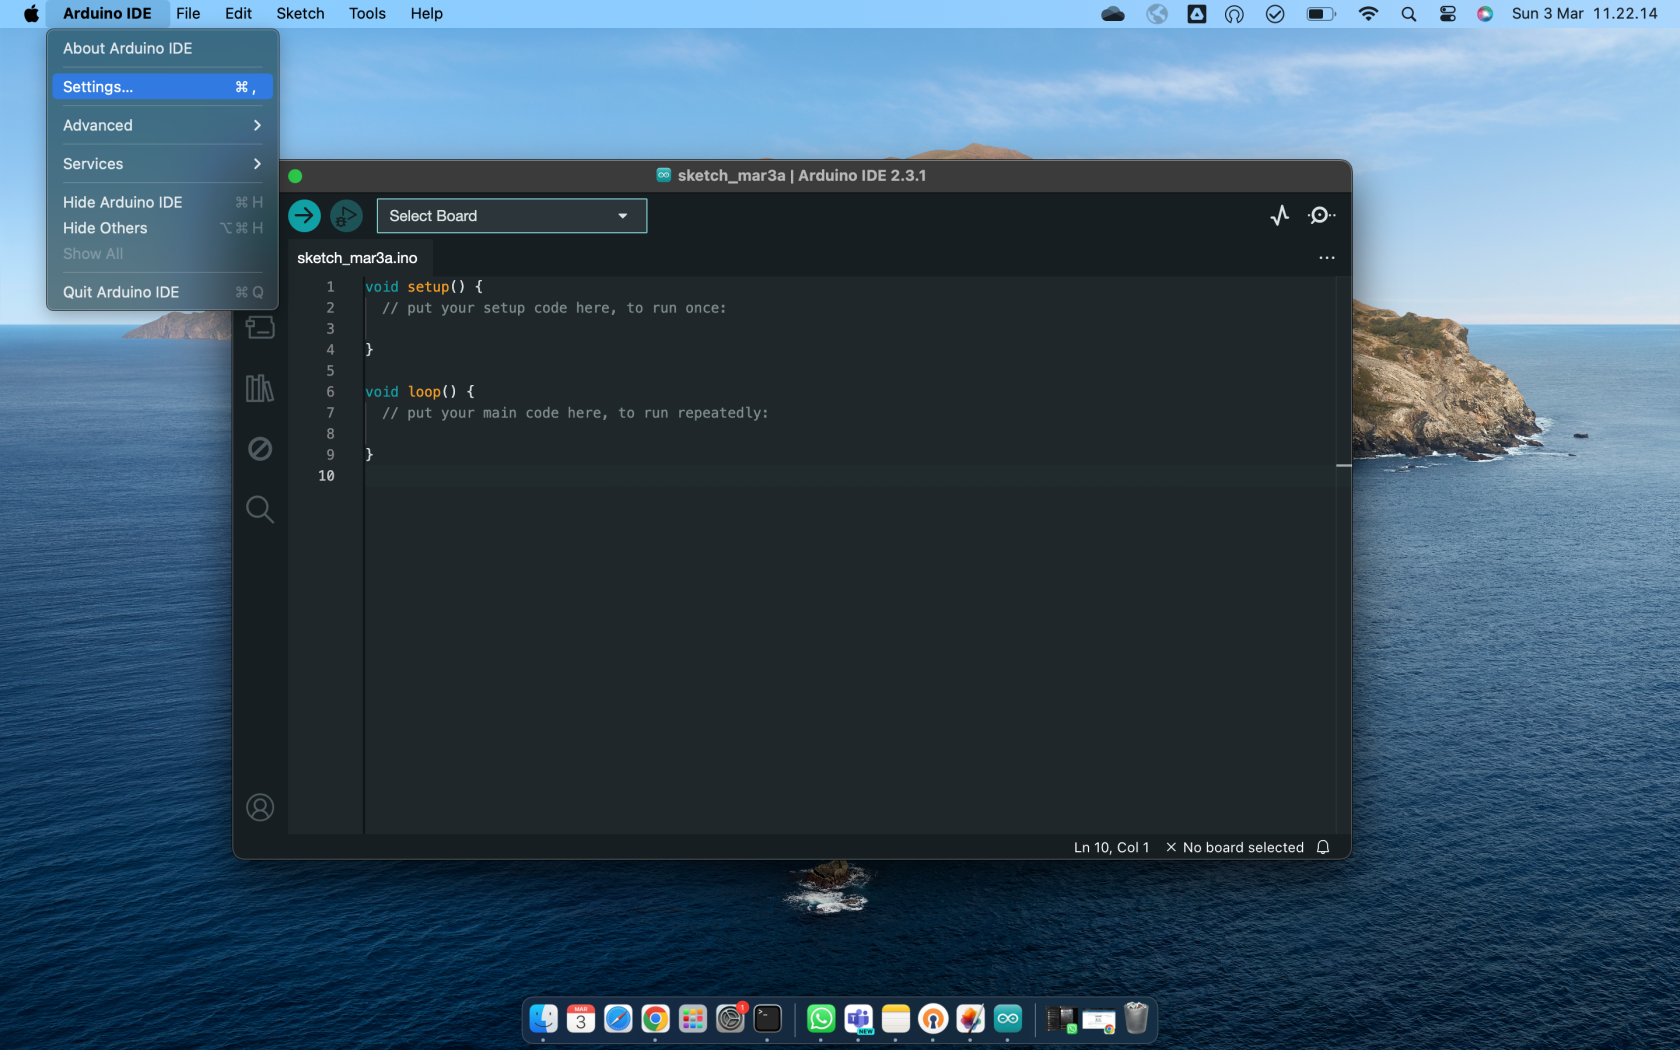
Task: Click the 'Ln 10, Col 1' status entry
Action: click(1111, 847)
